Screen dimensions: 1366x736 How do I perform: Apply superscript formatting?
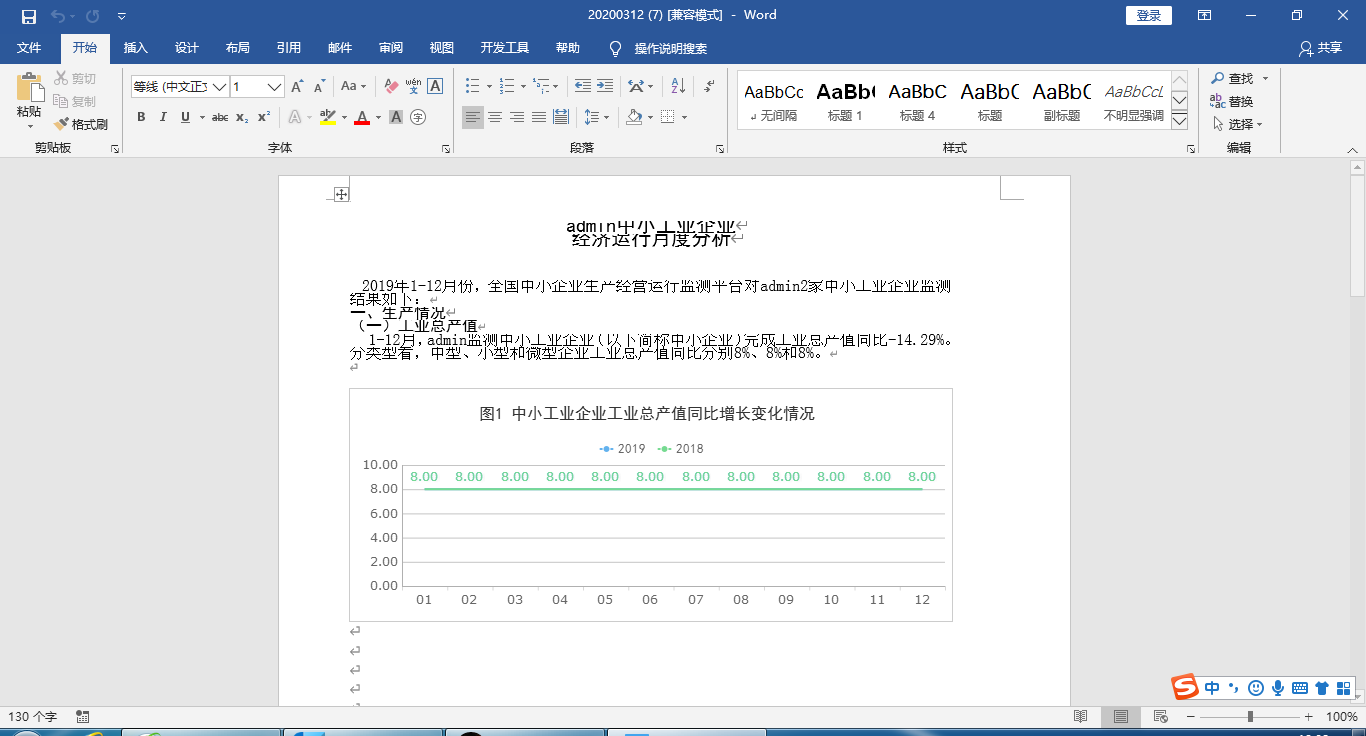click(264, 117)
